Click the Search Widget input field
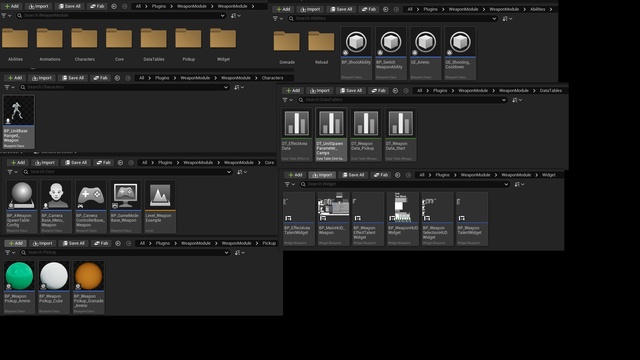The height and width of the screenshot is (360, 640). click(405, 184)
